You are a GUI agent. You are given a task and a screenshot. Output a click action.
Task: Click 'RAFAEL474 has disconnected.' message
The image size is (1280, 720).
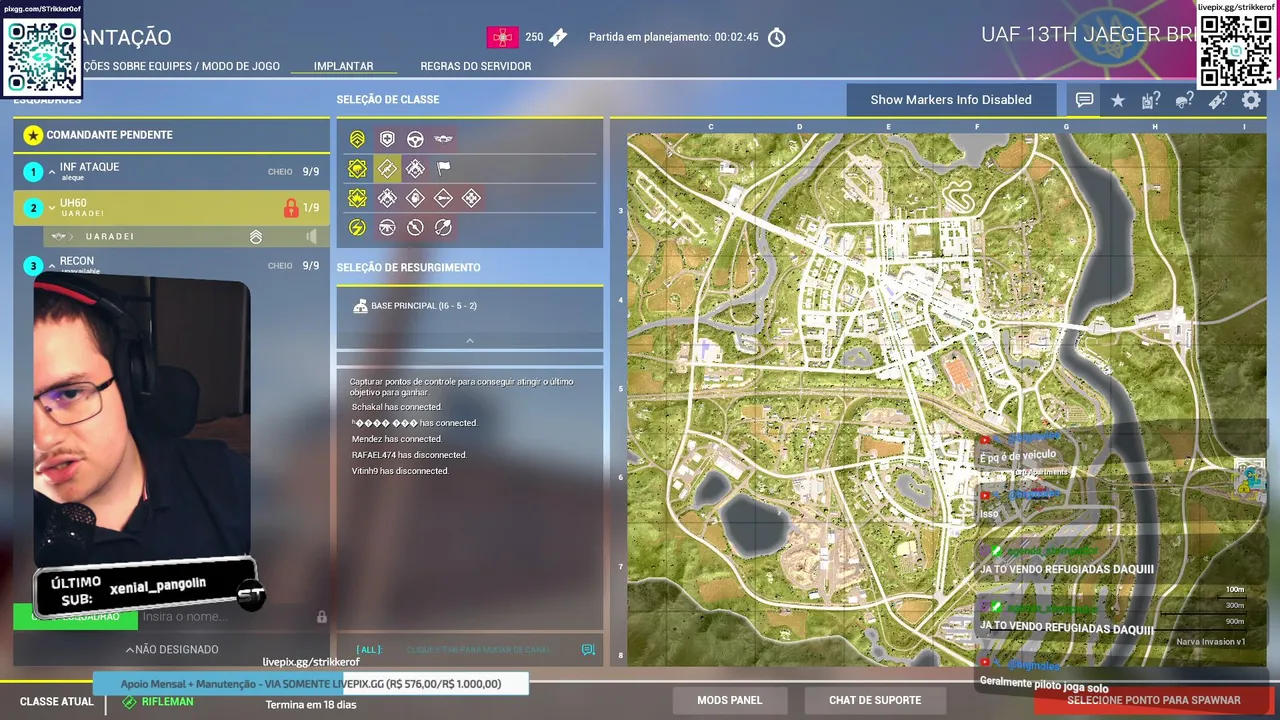click(409, 455)
